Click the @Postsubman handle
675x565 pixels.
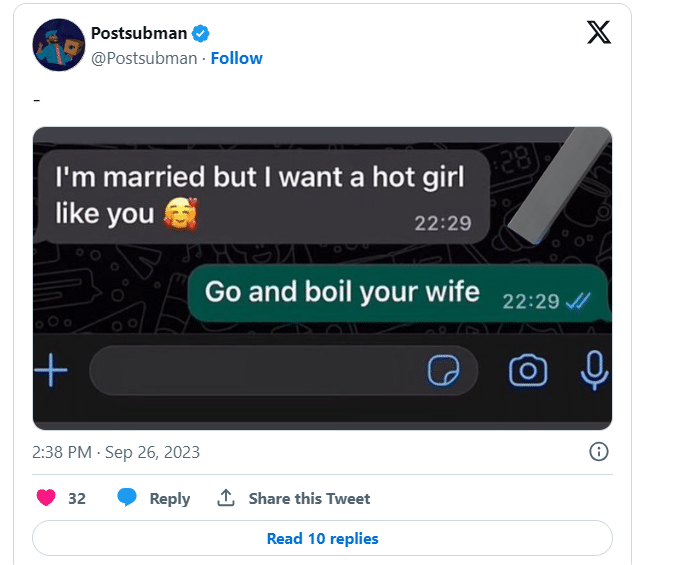(144, 58)
